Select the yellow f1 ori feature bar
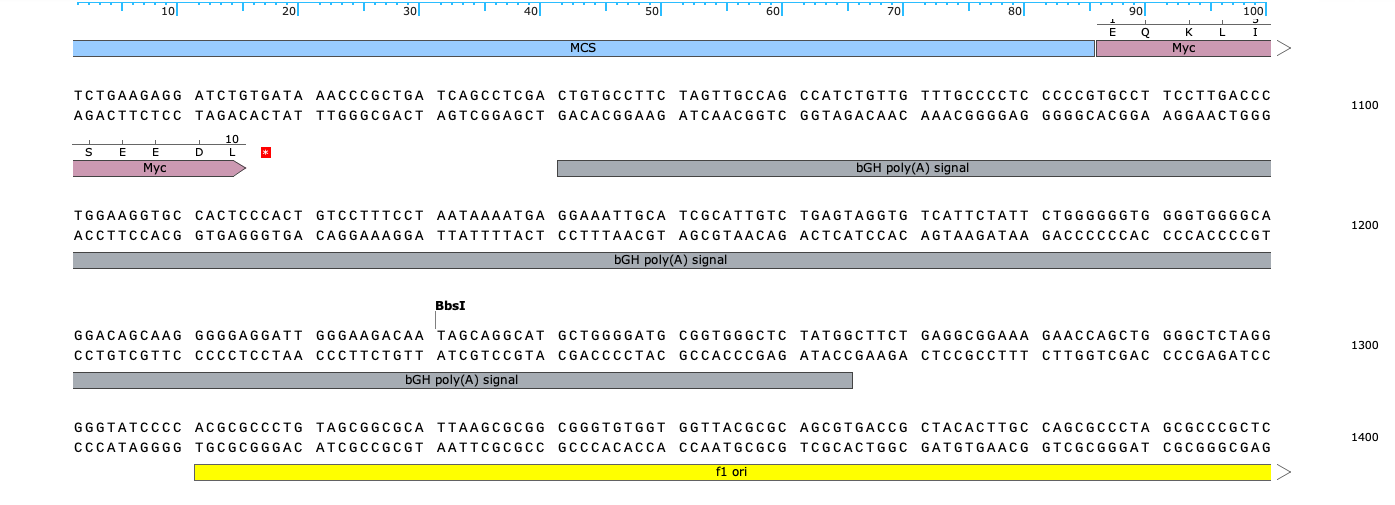The image size is (1395, 505). pos(731,472)
